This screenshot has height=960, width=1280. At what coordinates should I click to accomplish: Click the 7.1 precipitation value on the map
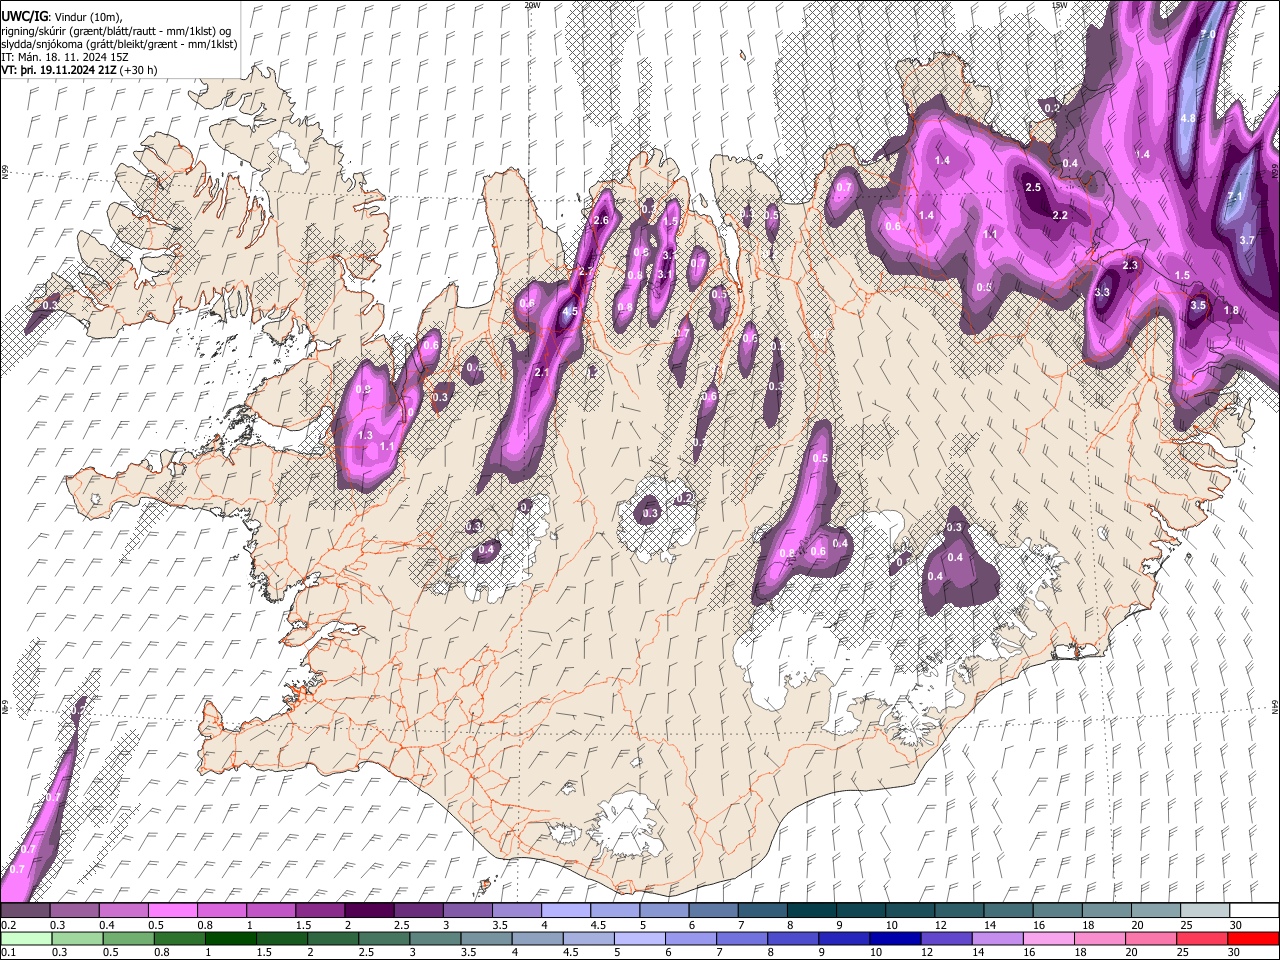[1235, 197]
